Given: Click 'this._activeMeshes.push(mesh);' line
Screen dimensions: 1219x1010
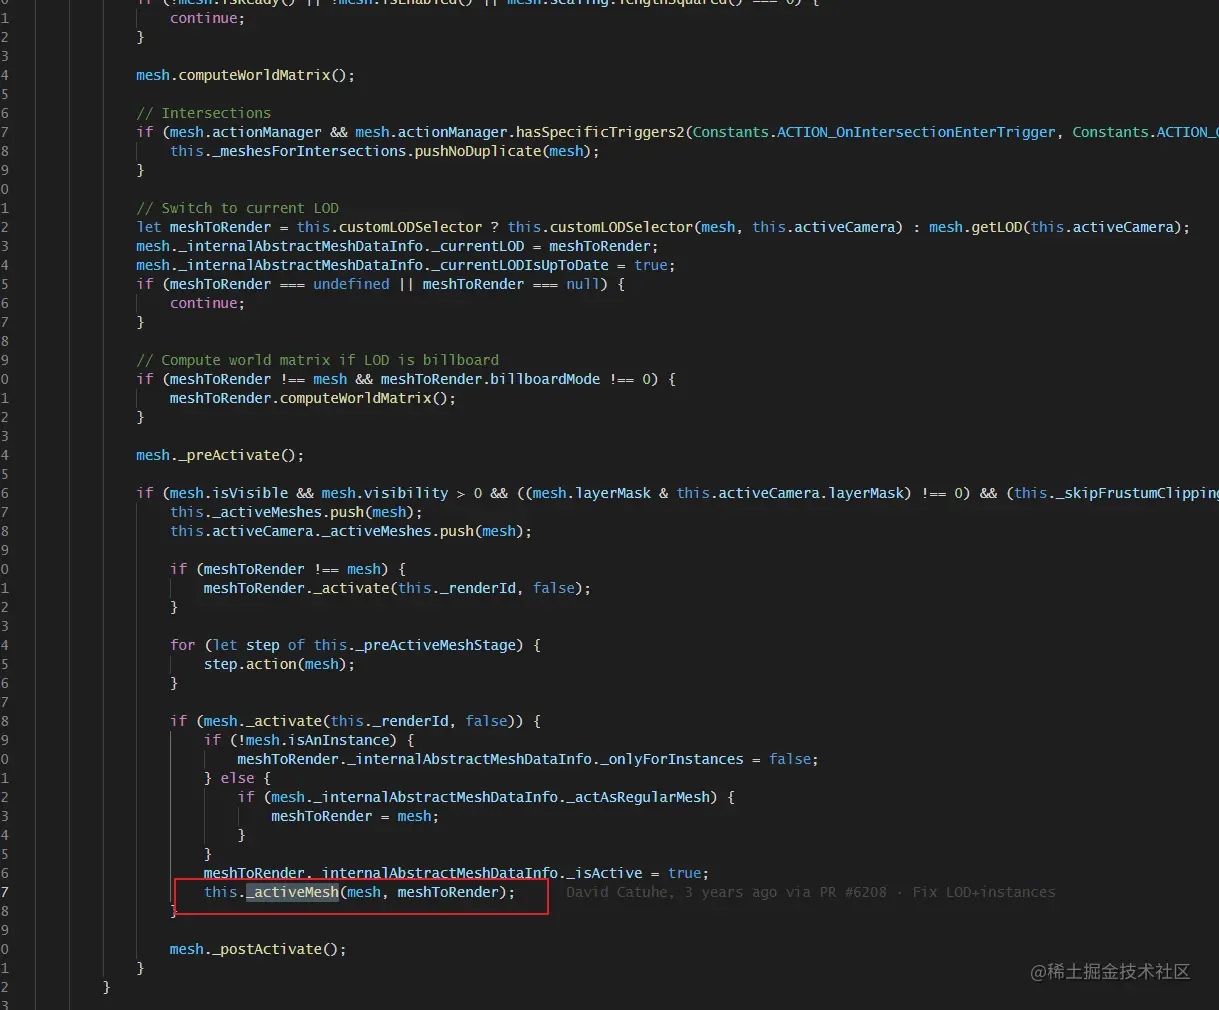Looking at the screenshot, I should 296,512.
